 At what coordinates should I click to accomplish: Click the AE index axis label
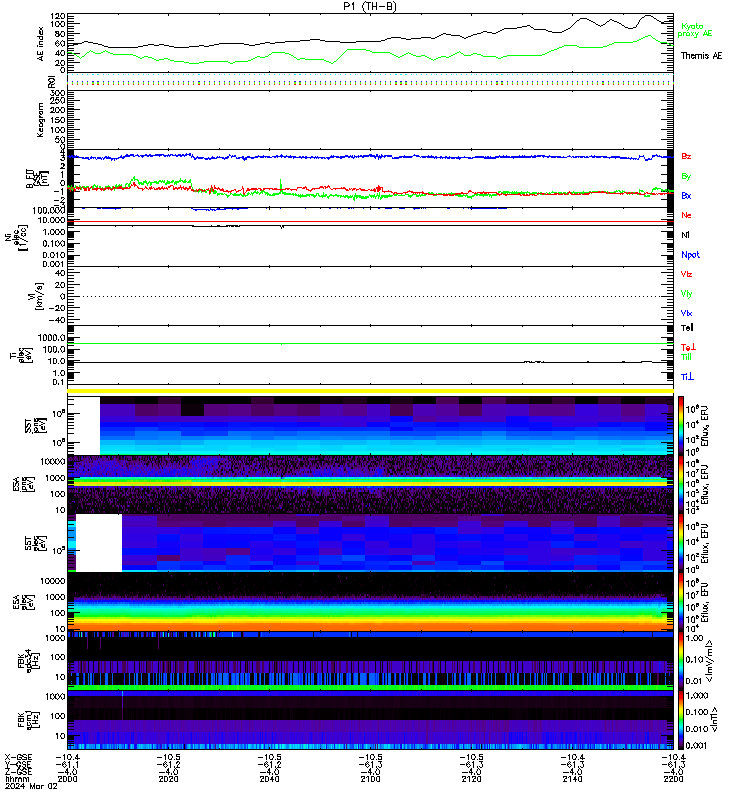click(41, 44)
